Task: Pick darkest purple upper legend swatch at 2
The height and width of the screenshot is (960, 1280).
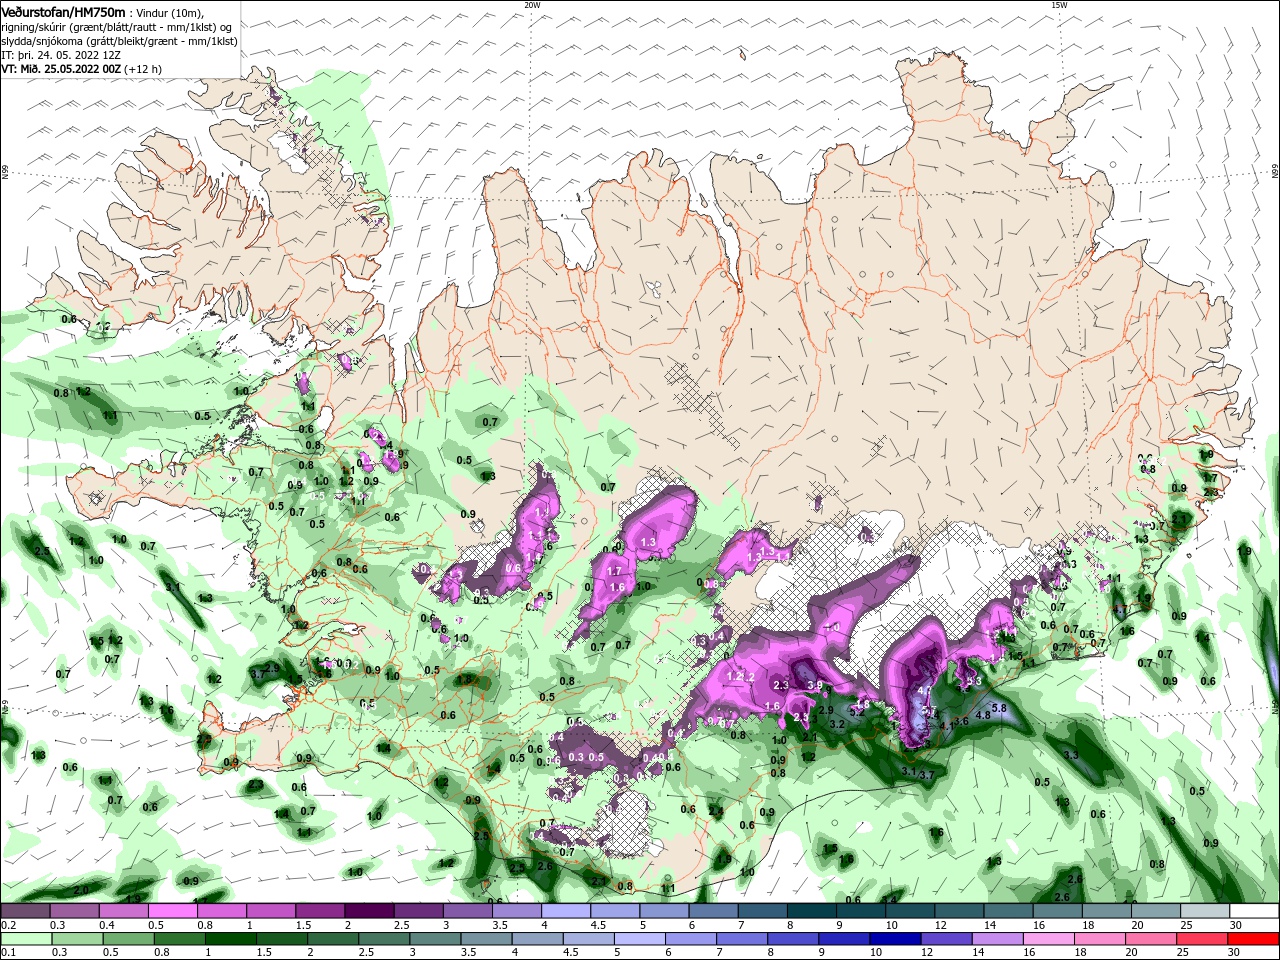Action: [369, 911]
